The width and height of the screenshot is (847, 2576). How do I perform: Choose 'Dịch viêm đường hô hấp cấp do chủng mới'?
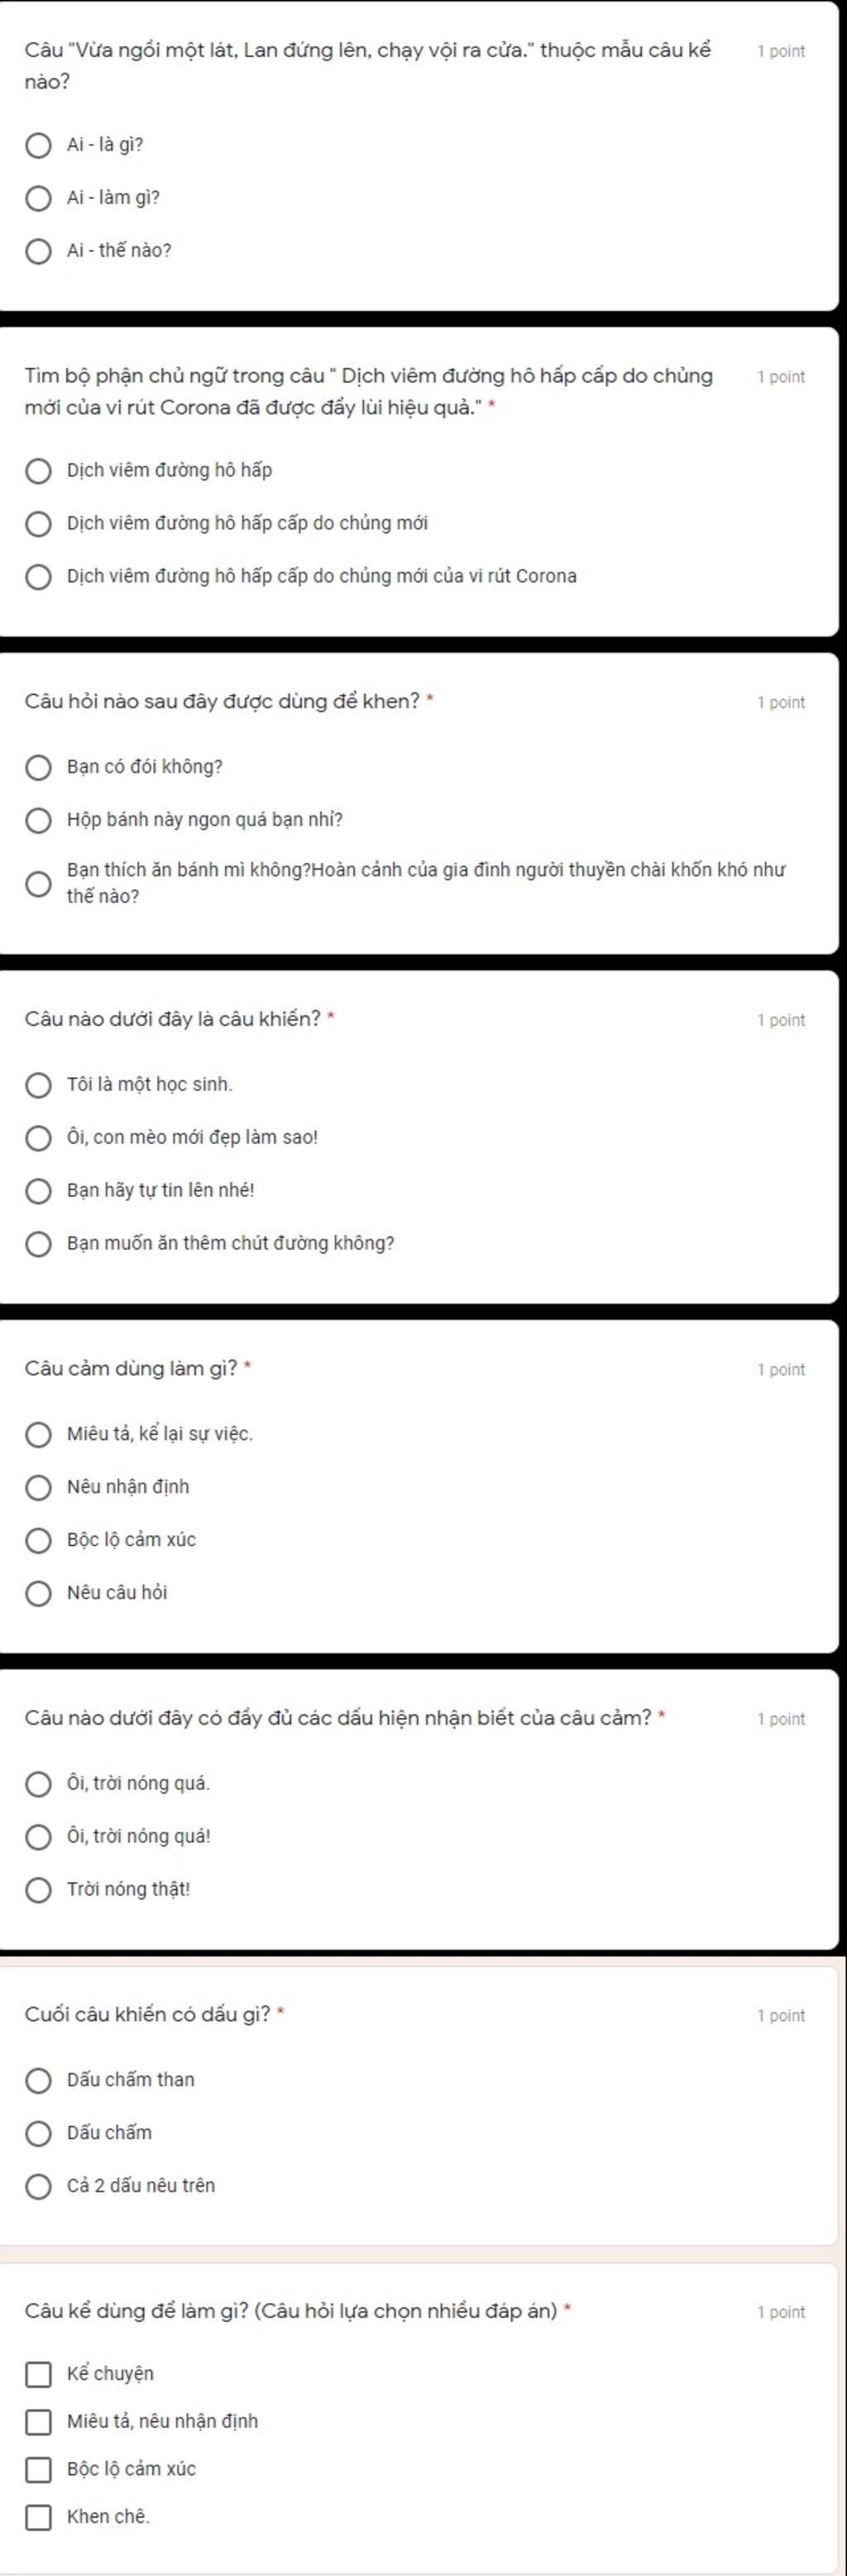click(x=38, y=524)
